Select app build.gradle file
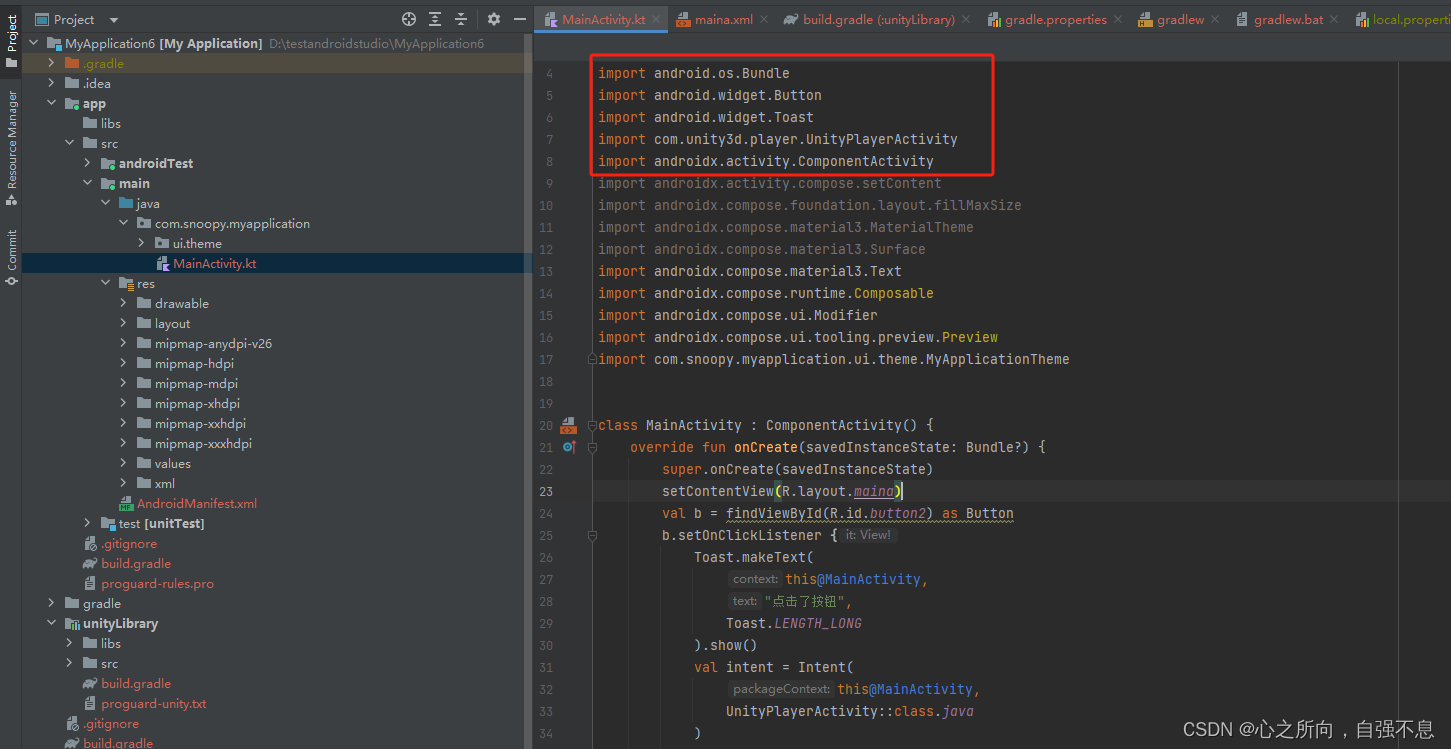Image resolution: width=1451 pixels, height=749 pixels. pos(136,563)
